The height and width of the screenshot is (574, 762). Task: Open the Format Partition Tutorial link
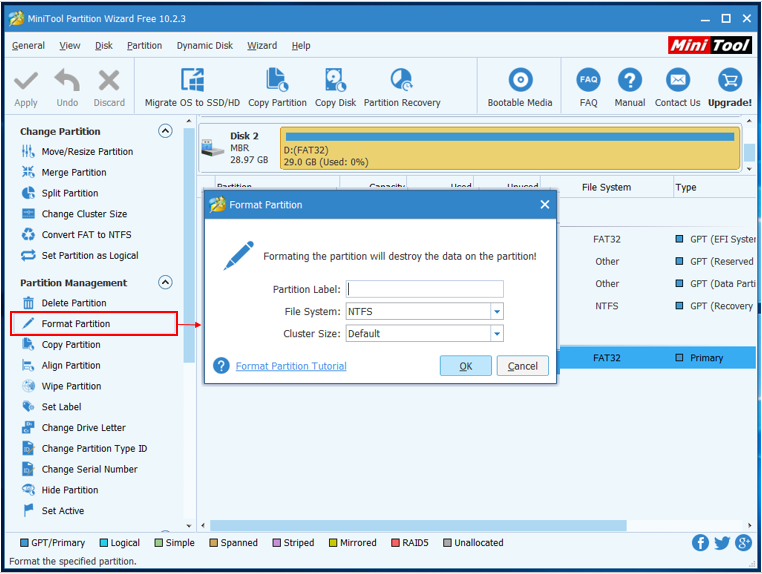tap(291, 366)
